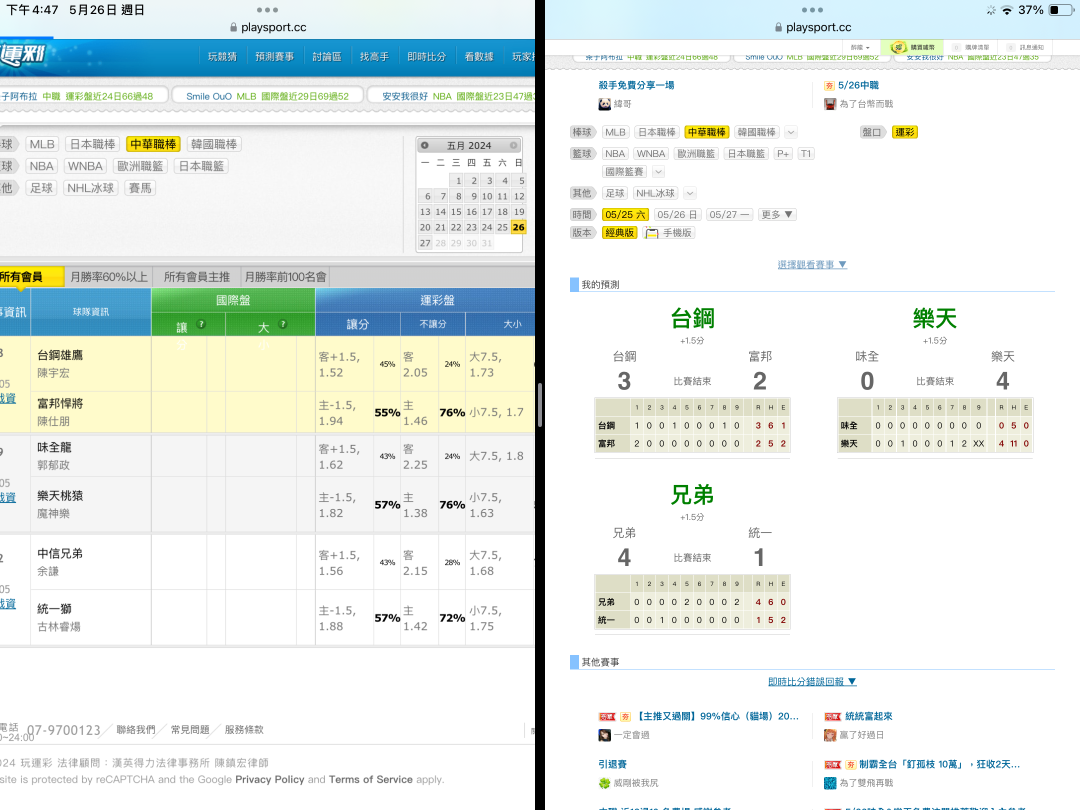Click Privacy Policy link in the footer

point(270,780)
